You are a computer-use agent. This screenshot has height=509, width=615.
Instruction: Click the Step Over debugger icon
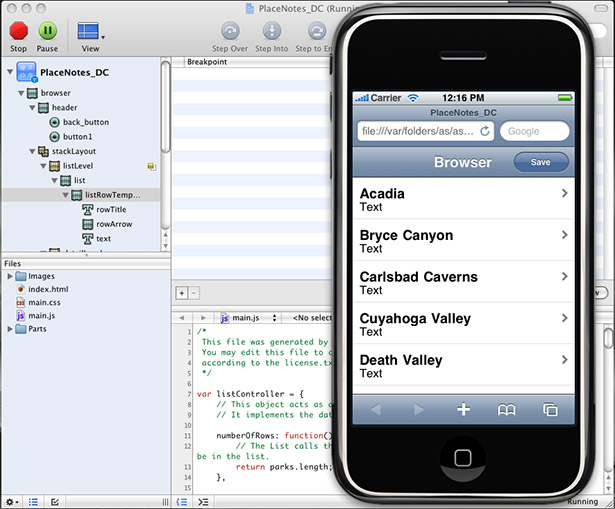point(230,31)
